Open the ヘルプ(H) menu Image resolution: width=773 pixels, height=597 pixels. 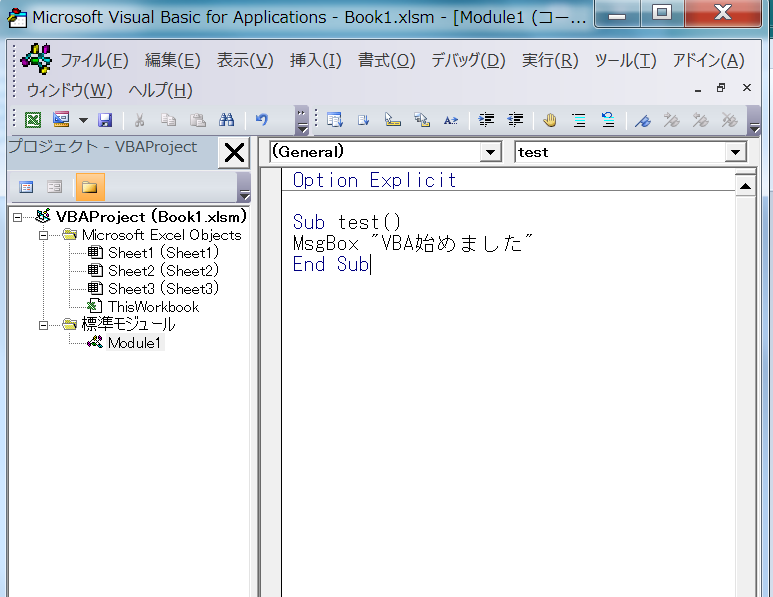[x=160, y=90]
